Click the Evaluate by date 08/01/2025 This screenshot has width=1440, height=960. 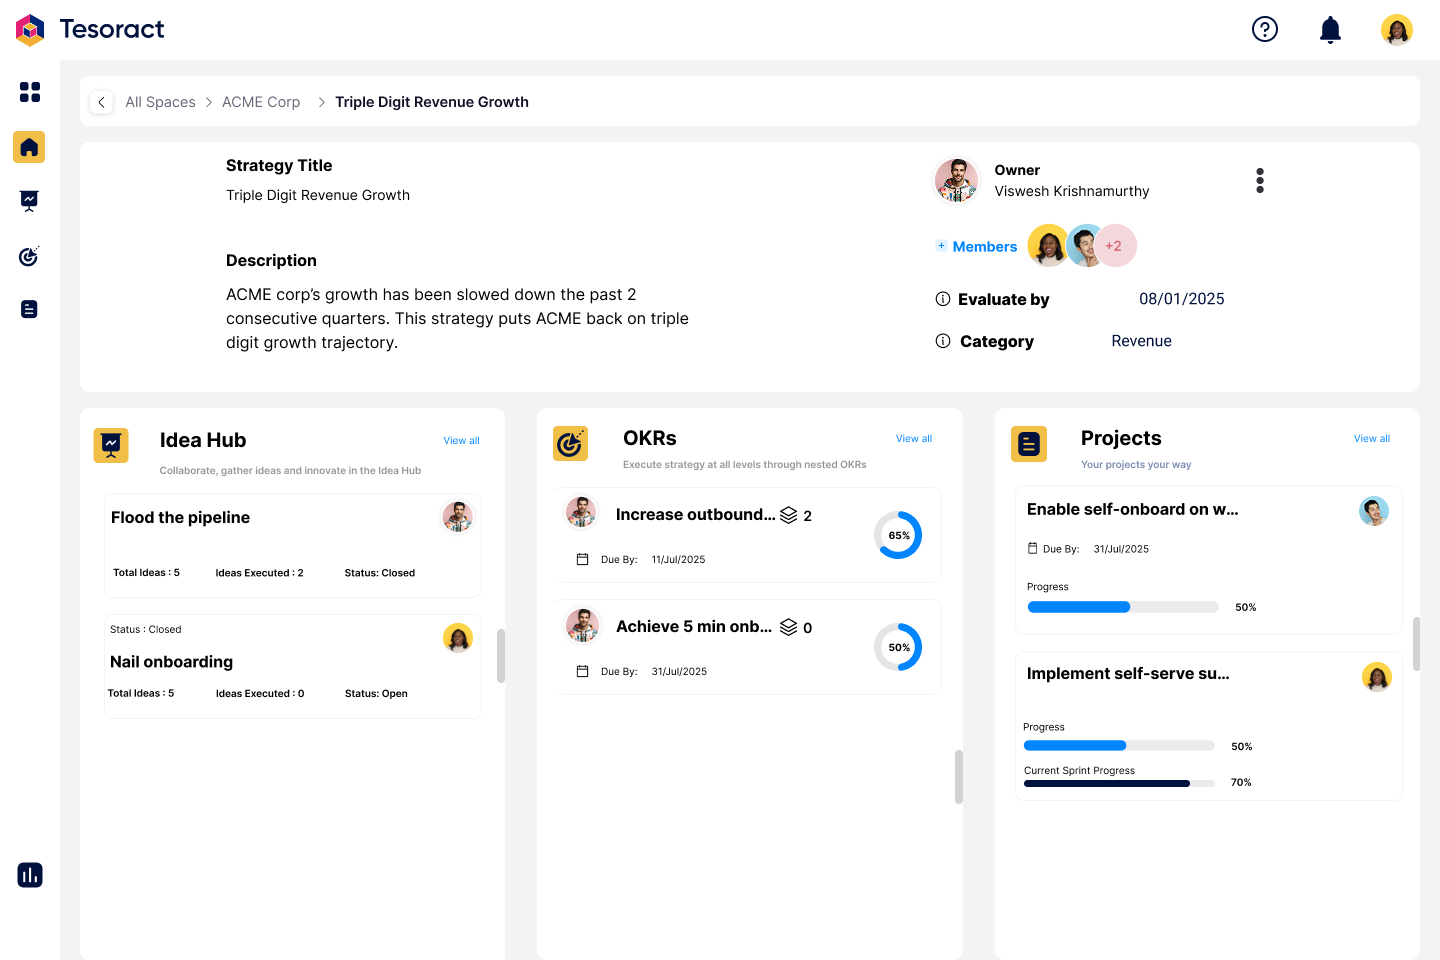pos(1182,299)
